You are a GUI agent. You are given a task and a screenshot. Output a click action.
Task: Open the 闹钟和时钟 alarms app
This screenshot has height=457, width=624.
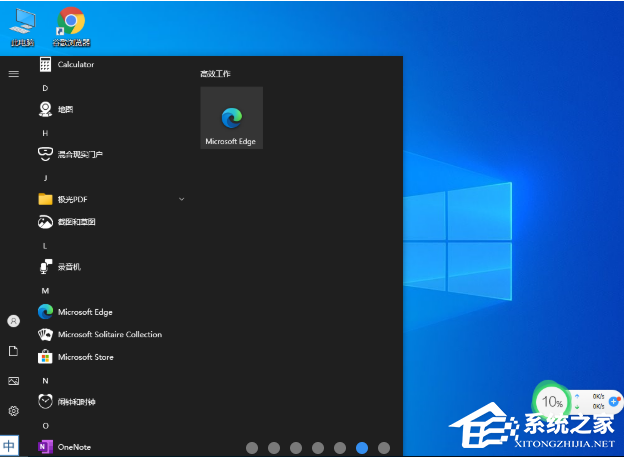[77, 402]
